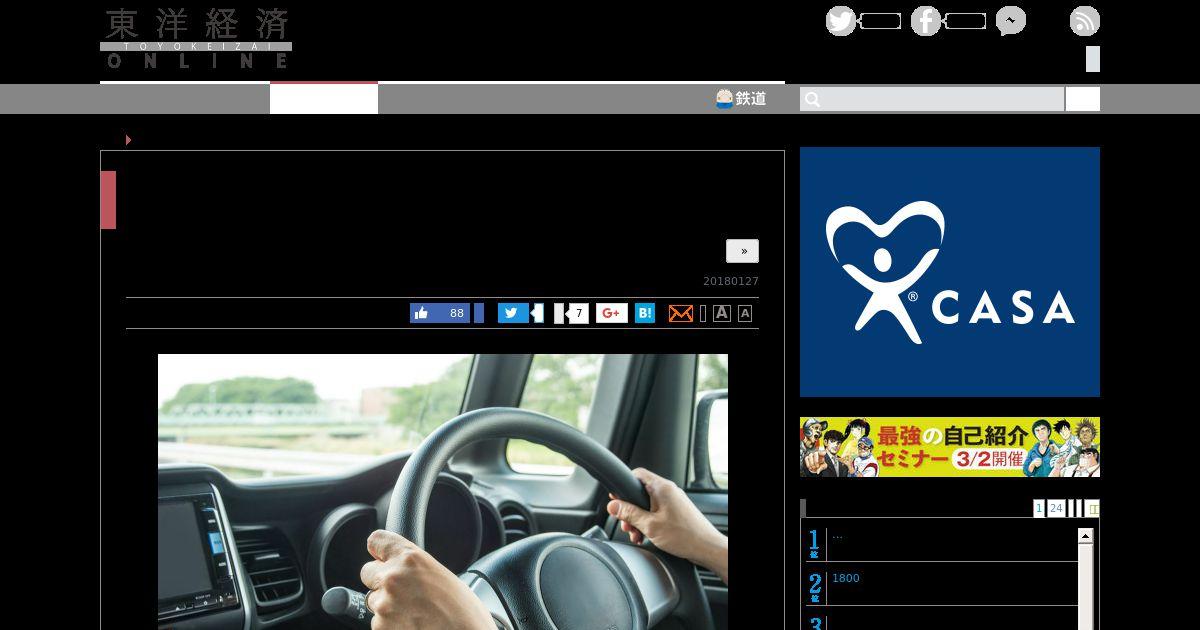Select the ranking tab labeled 24
The image size is (1200, 630).
click(1056, 508)
